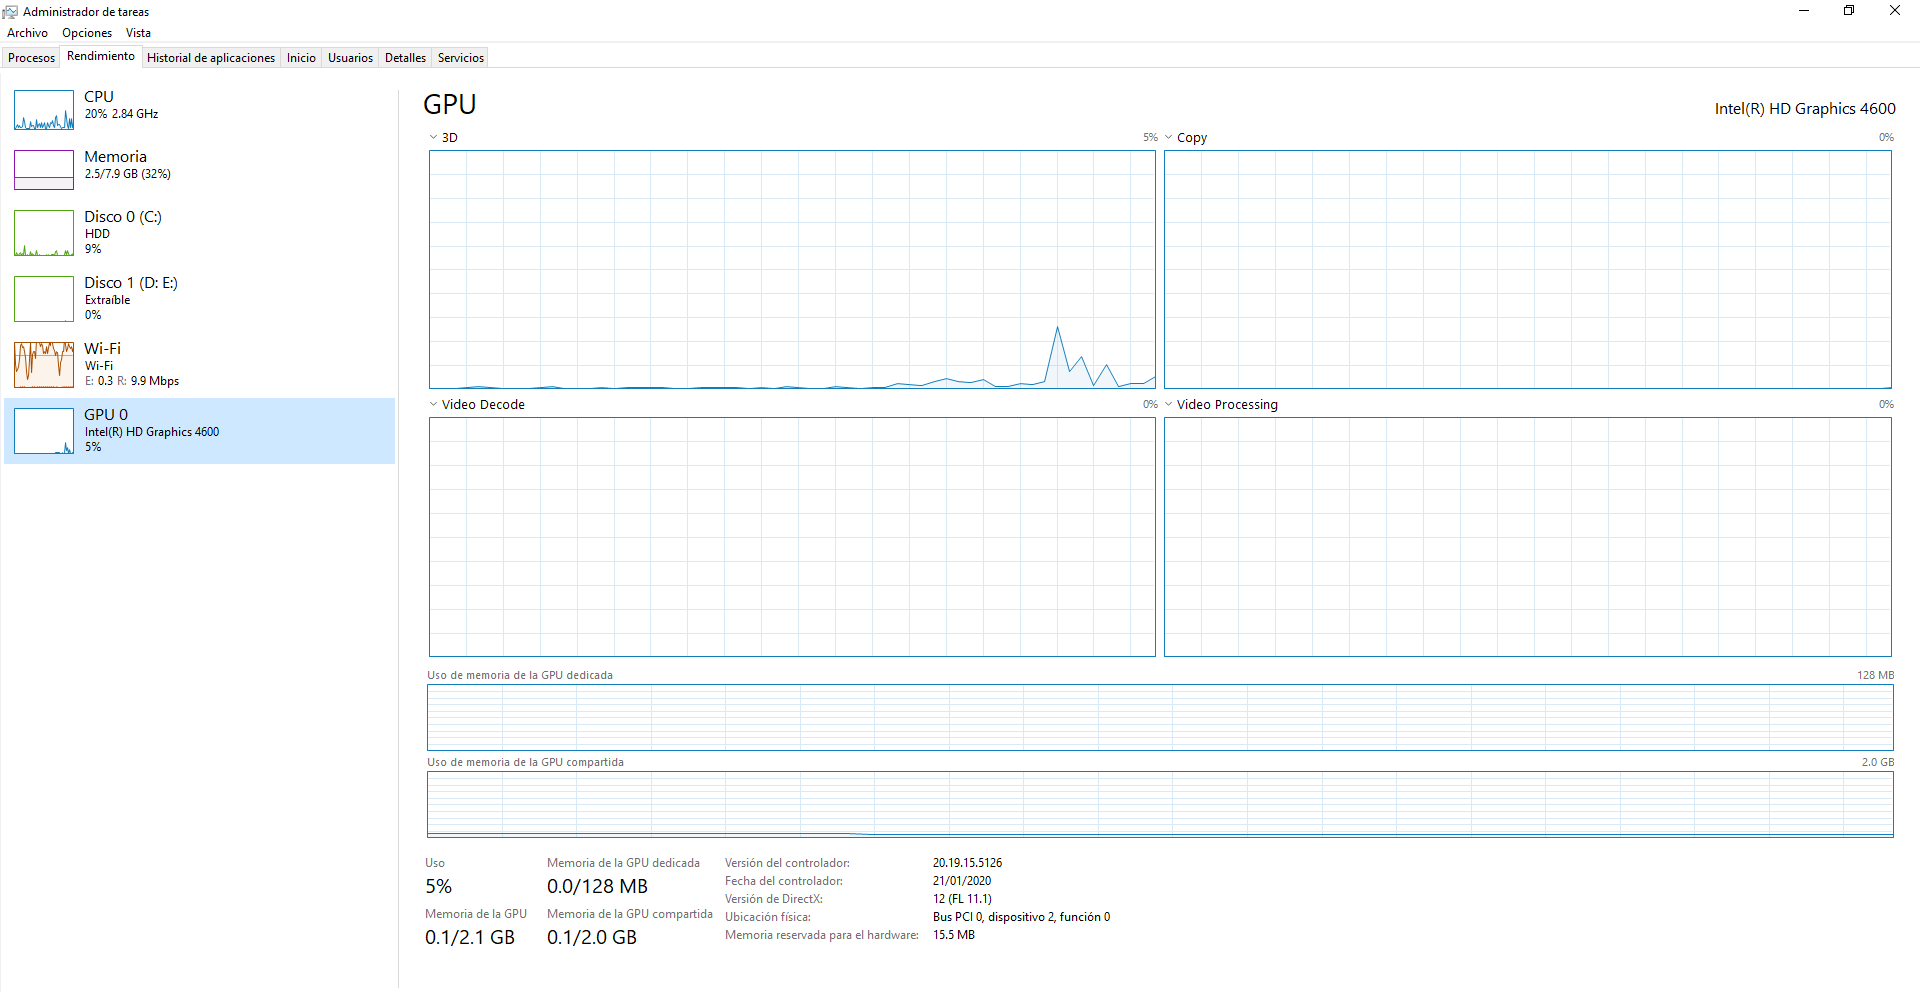Open the Copy engine dropdown chevron
The image size is (1920, 997).
tap(1168, 138)
